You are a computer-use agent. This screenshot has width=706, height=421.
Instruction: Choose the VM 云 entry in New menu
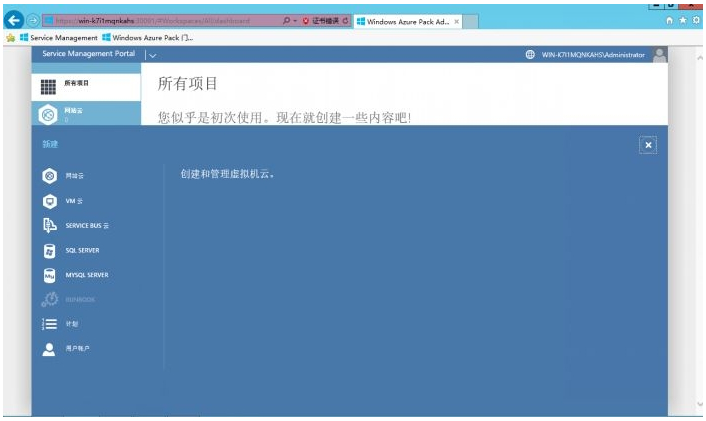[74, 201]
